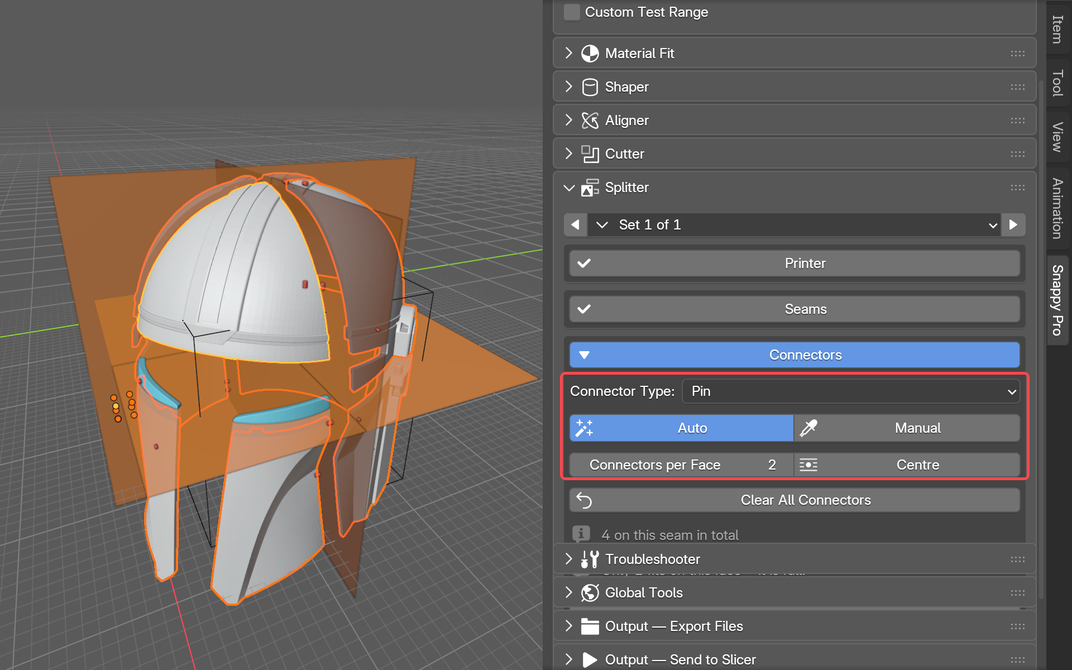Switch to the Item sidebar tab
Screen dimensions: 1072x670
[1058, 29]
